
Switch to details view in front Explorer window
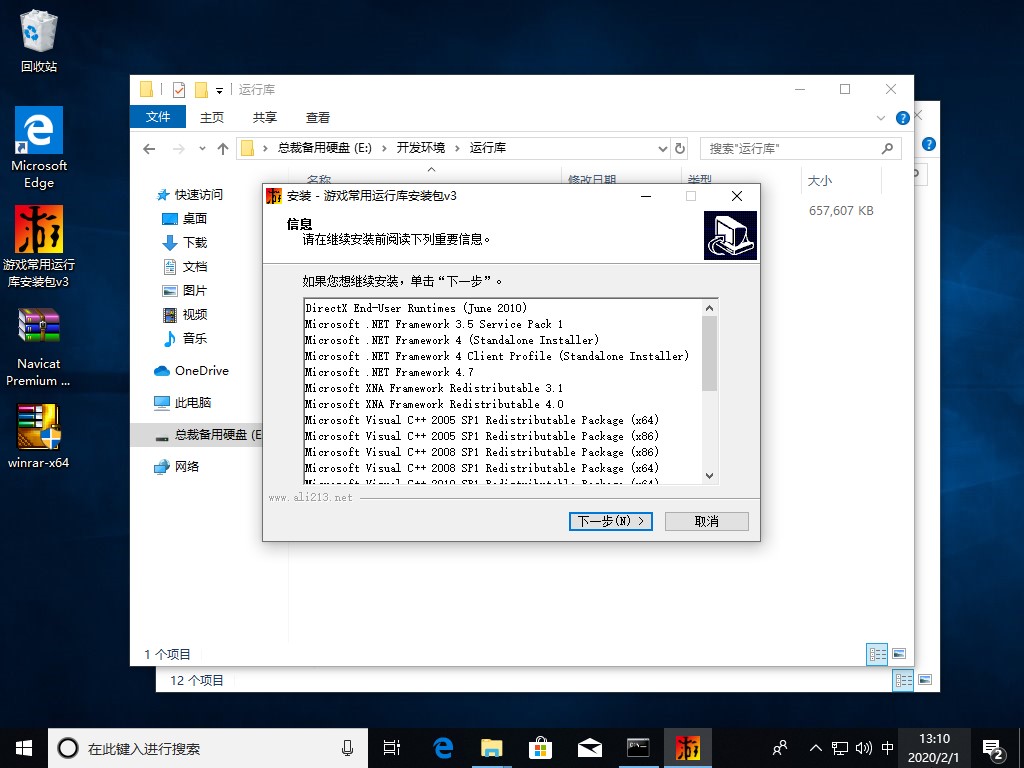[877, 654]
